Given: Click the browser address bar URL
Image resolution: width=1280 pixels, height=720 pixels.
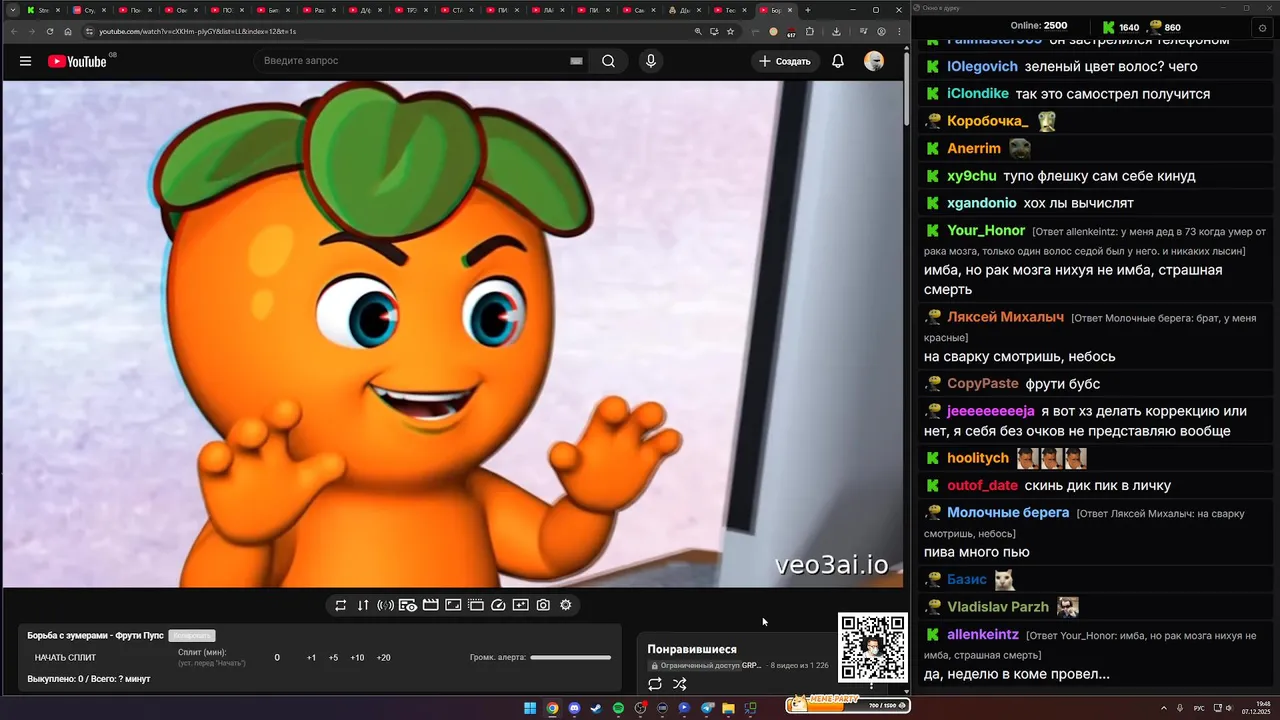Looking at the screenshot, I should [198, 31].
